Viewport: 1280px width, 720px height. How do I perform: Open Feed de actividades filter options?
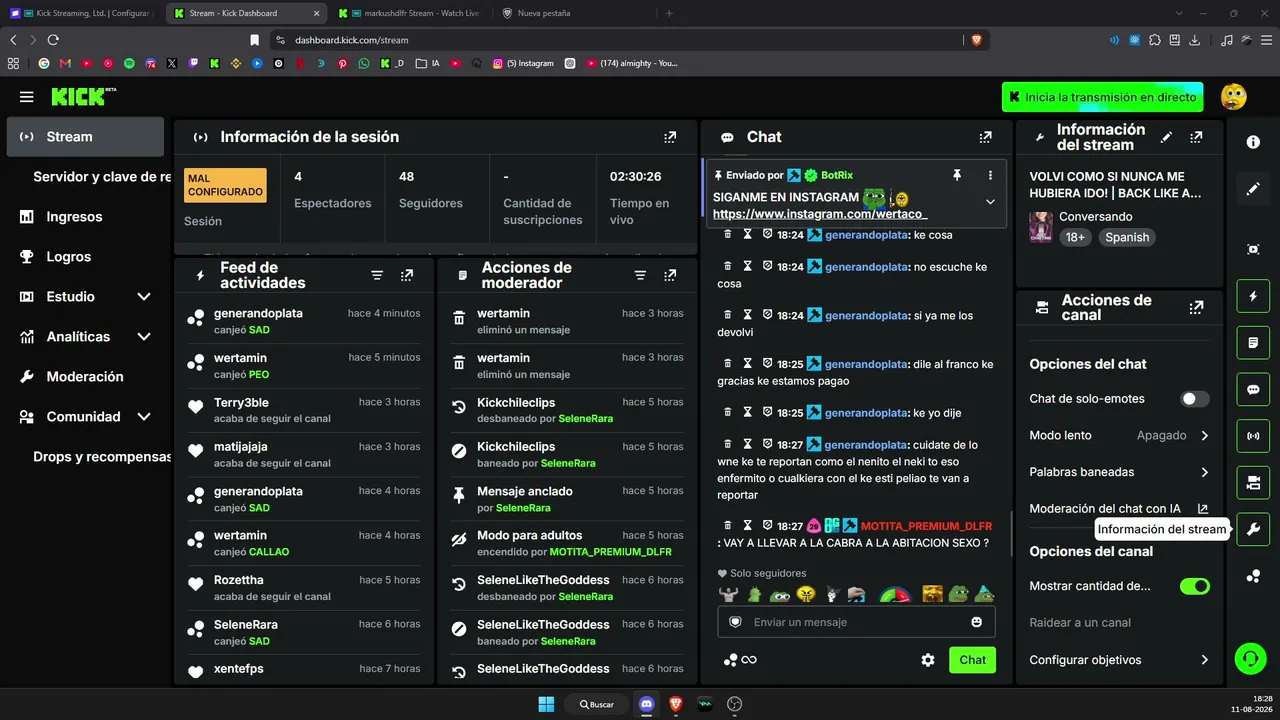coord(377,275)
